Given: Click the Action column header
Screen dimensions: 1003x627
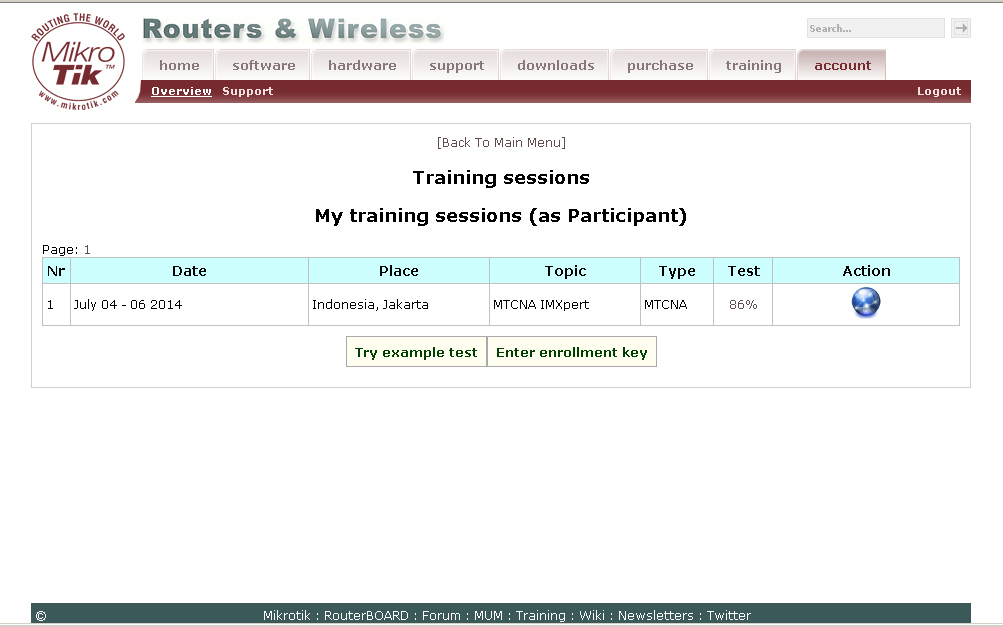Looking at the screenshot, I should pyautogui.click(x=866, y=271).
